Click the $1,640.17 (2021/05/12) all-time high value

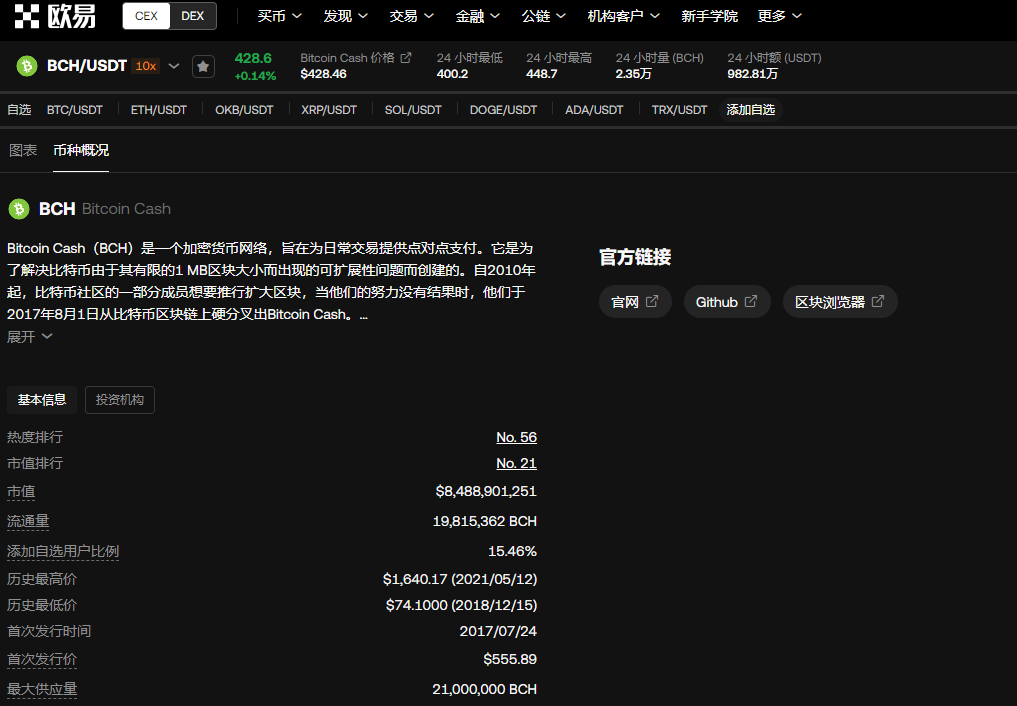460,579
